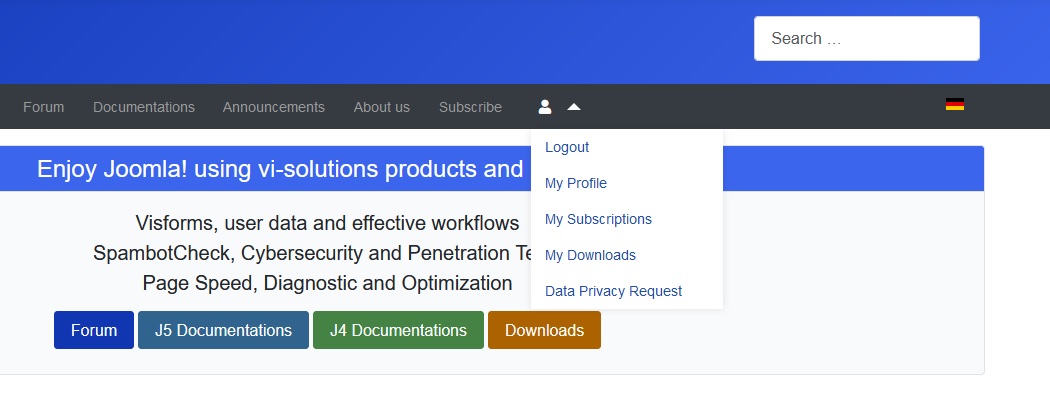Open the Documentations nav menu item
Screen dimensions: 1050x393
[143, 107]
